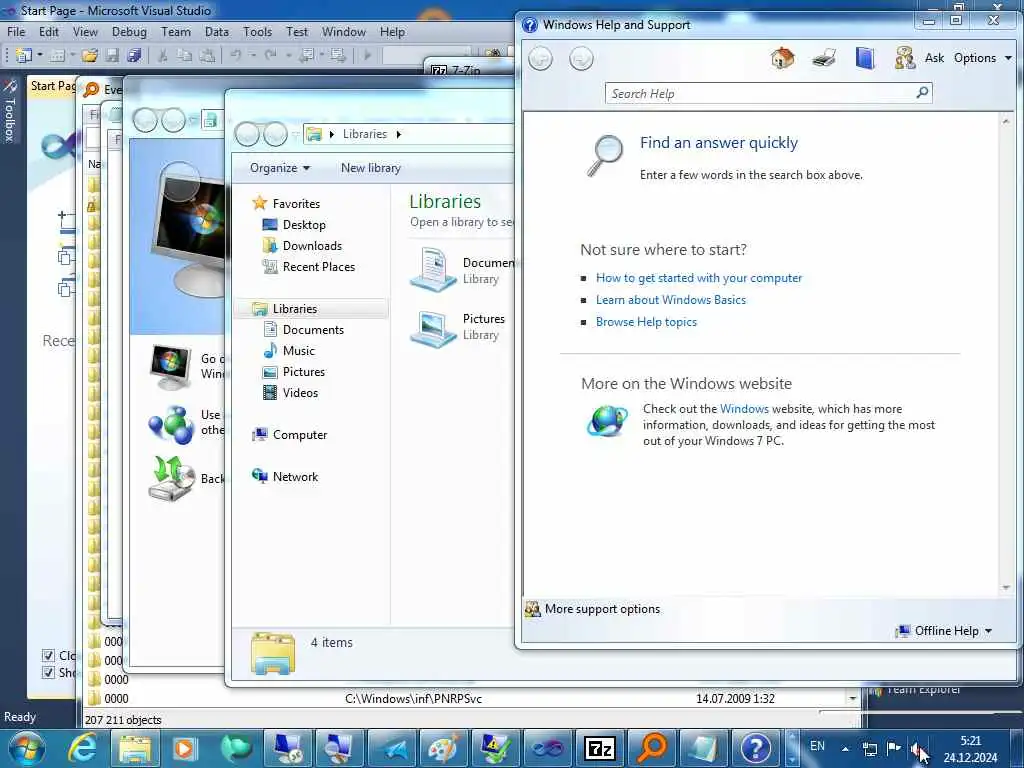This screenshot has width=1024, height=768.
Task: Open the Organize dropdown in Libraries window
Action: coord(280,168)
